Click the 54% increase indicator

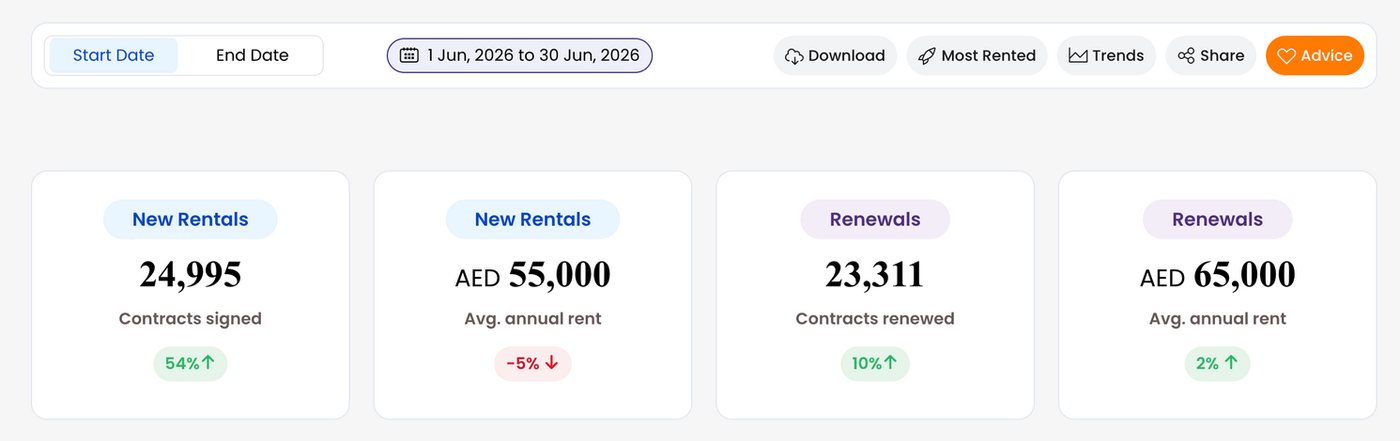coord(190,363)
